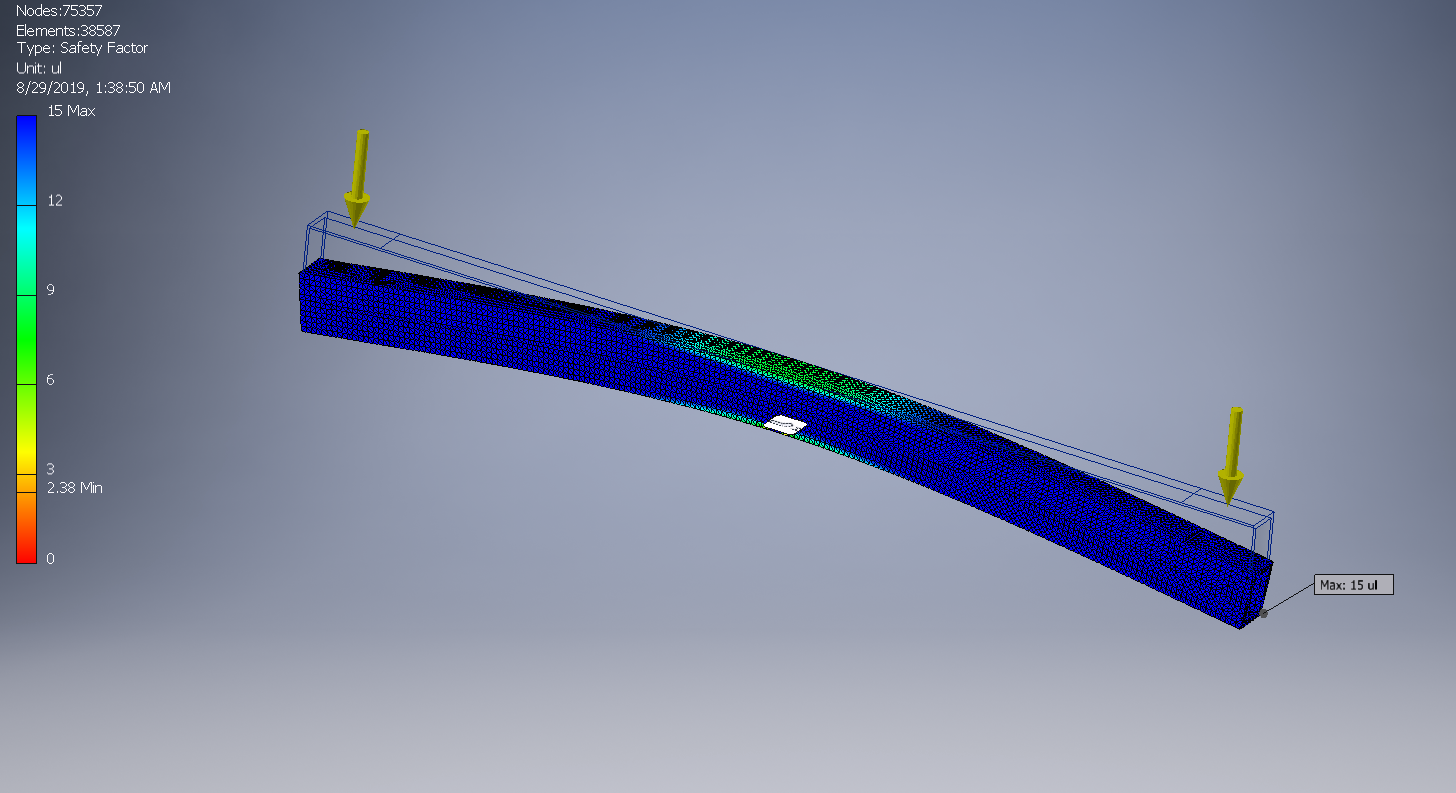Click the legend value '0'
Viewport: 1456px width, 793px height.
coord(51,558)
